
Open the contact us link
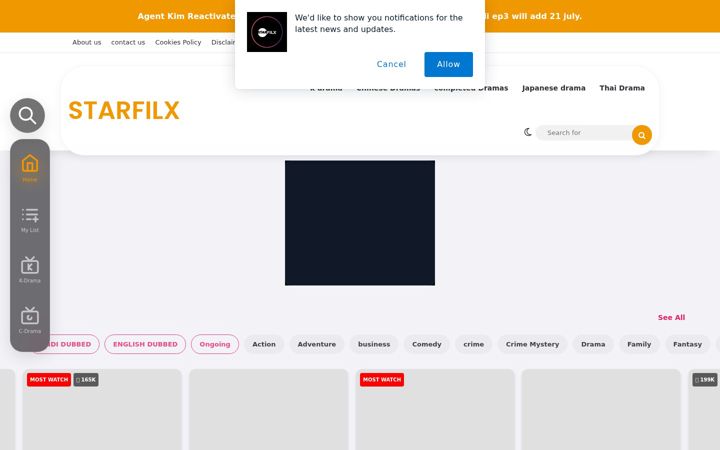[x=128, y=42]
